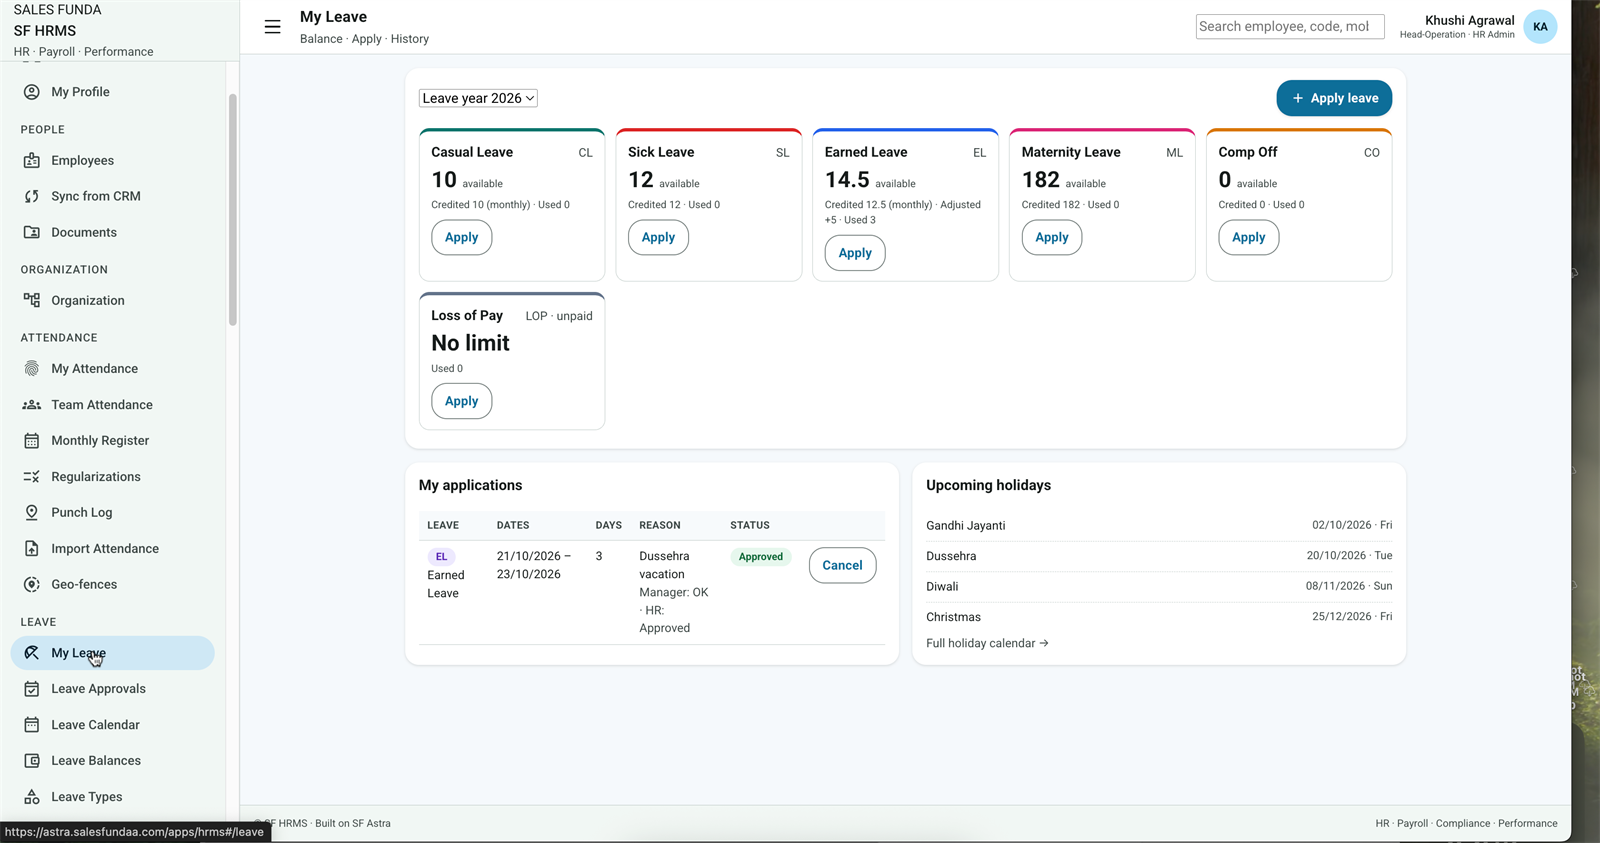Open Team Attendance menu item
The width and height of the screenshot is (1600, 843).
click(x=113, y=405)
